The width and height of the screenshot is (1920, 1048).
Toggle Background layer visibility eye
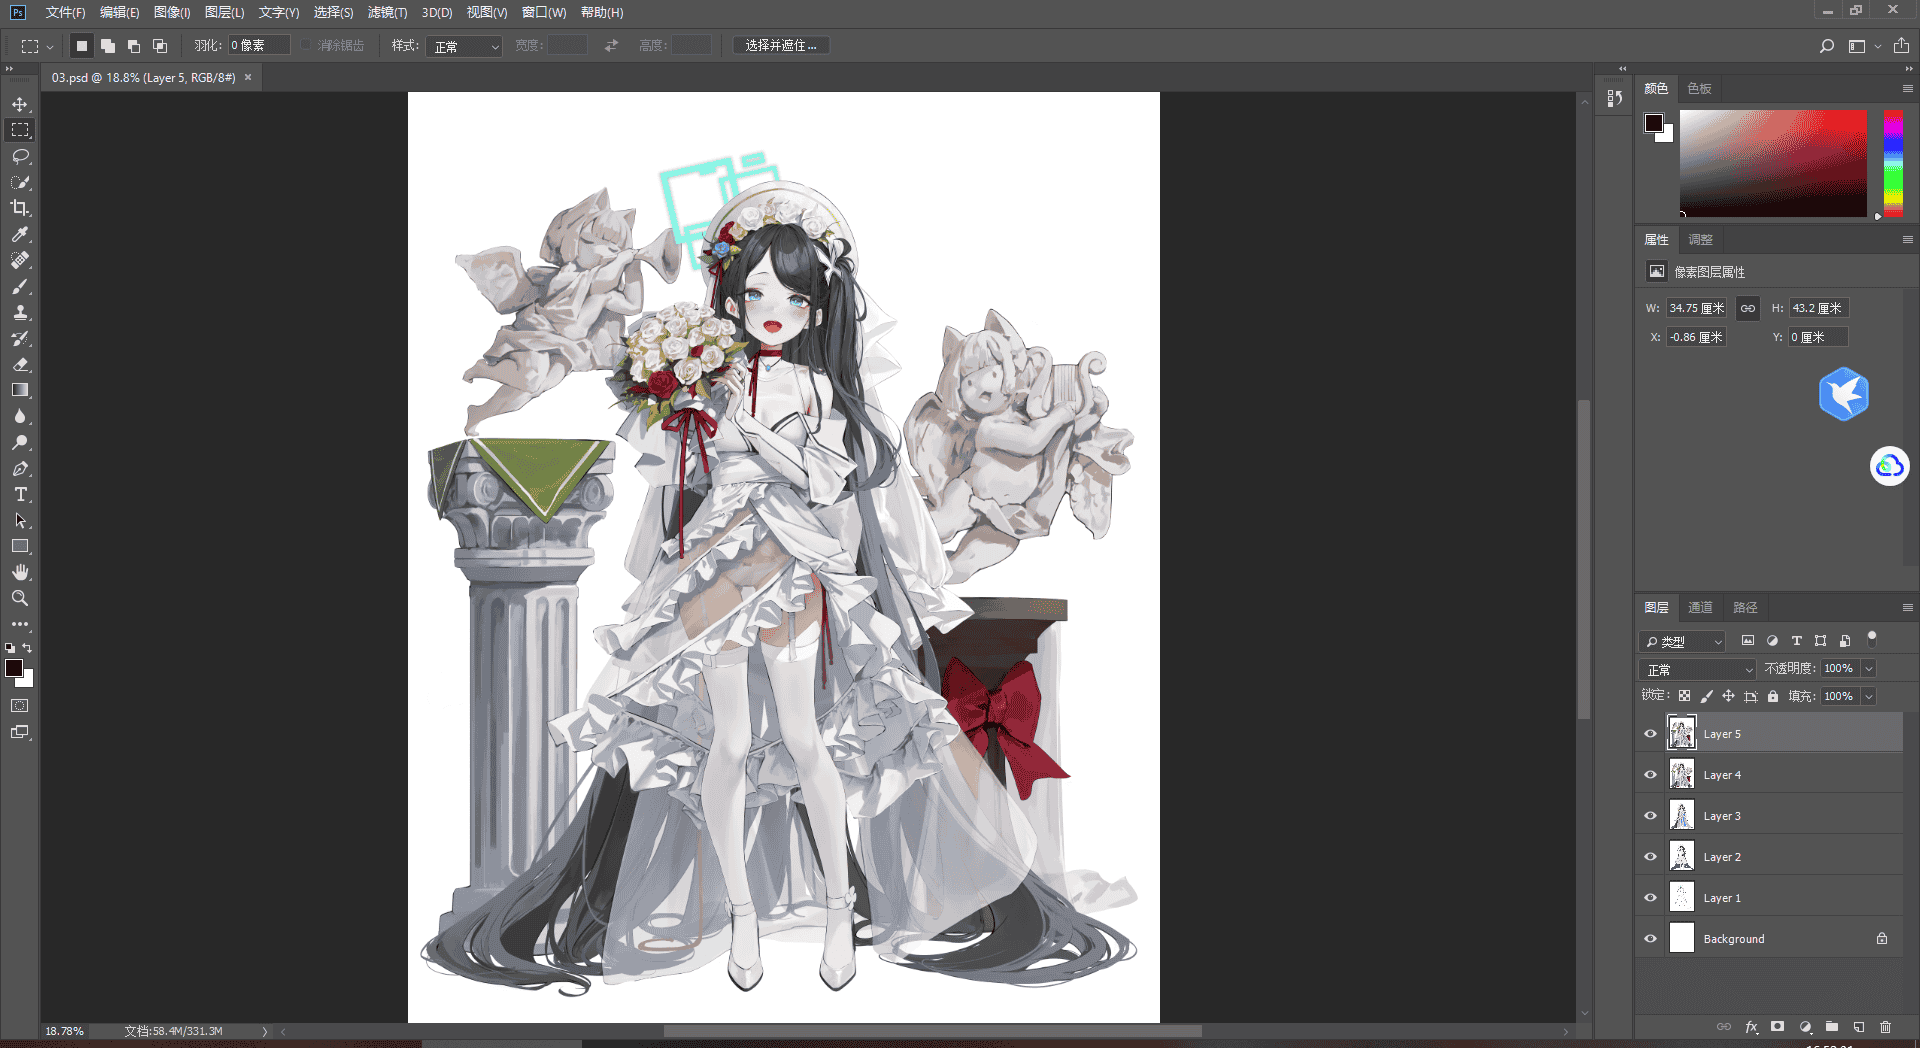1651,938
